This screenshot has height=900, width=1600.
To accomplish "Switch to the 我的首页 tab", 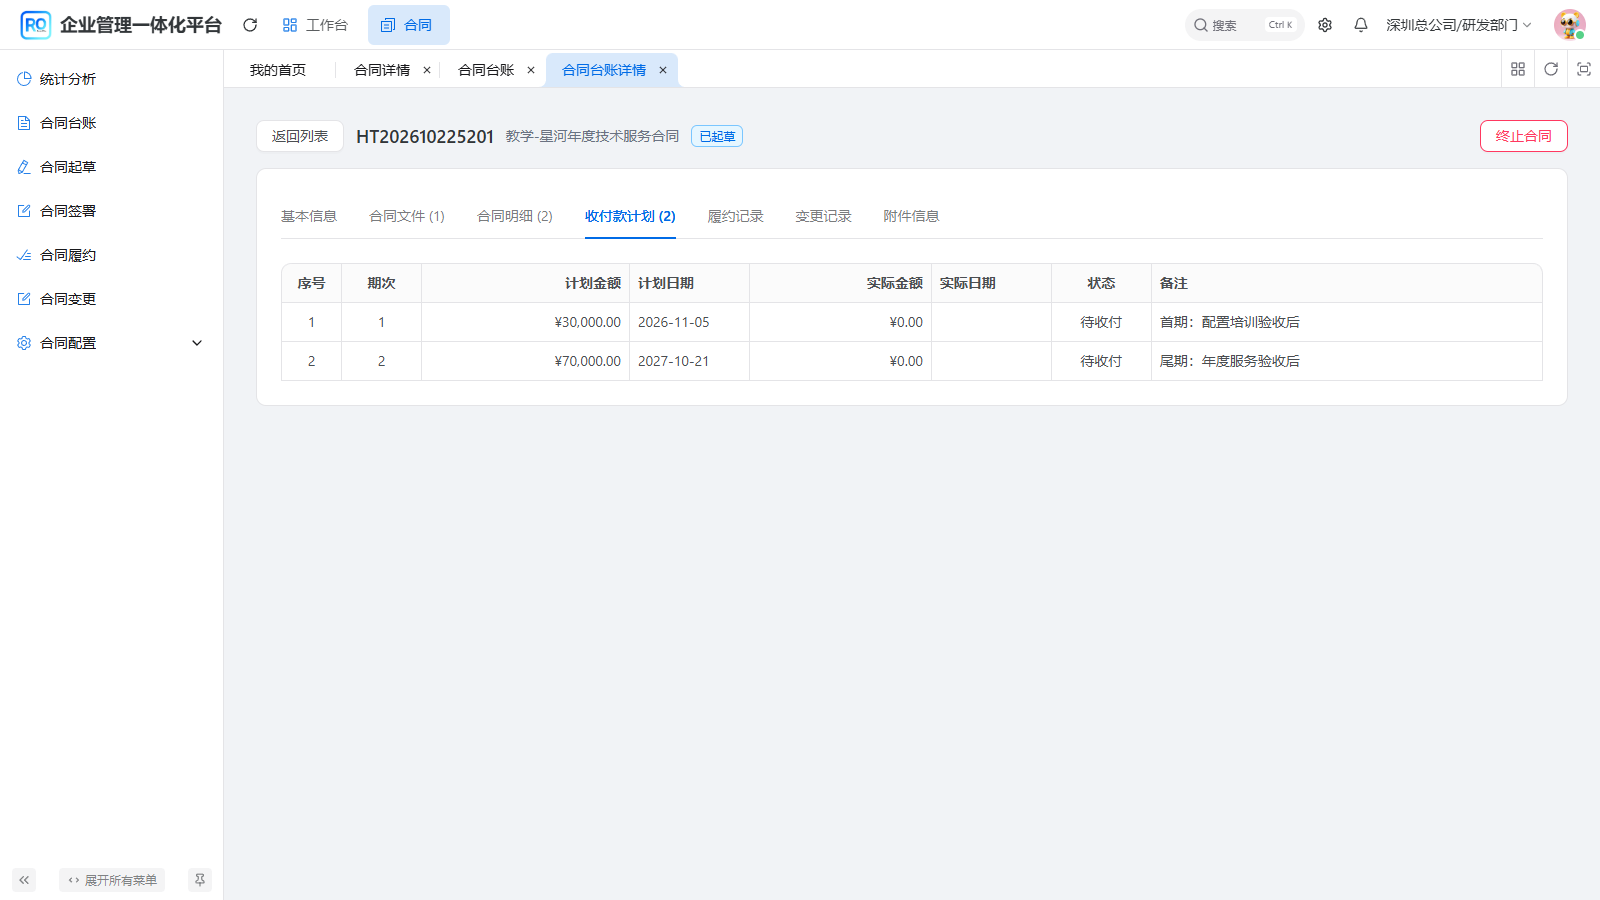I will tap(278, 70).
